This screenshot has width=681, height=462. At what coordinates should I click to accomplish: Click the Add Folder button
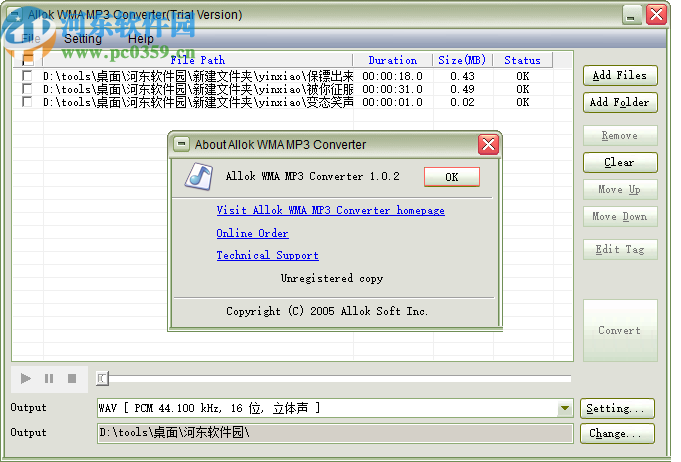pyautogui.click(x=620, y=102)
